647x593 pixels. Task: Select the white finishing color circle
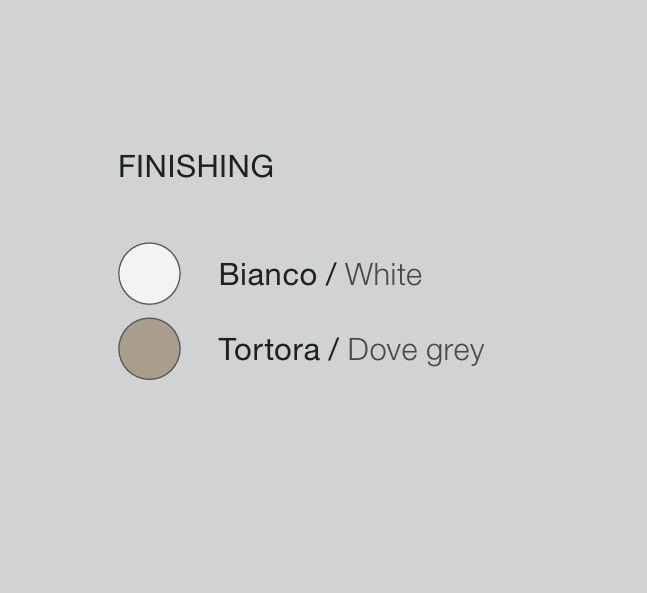coord(149,274)
